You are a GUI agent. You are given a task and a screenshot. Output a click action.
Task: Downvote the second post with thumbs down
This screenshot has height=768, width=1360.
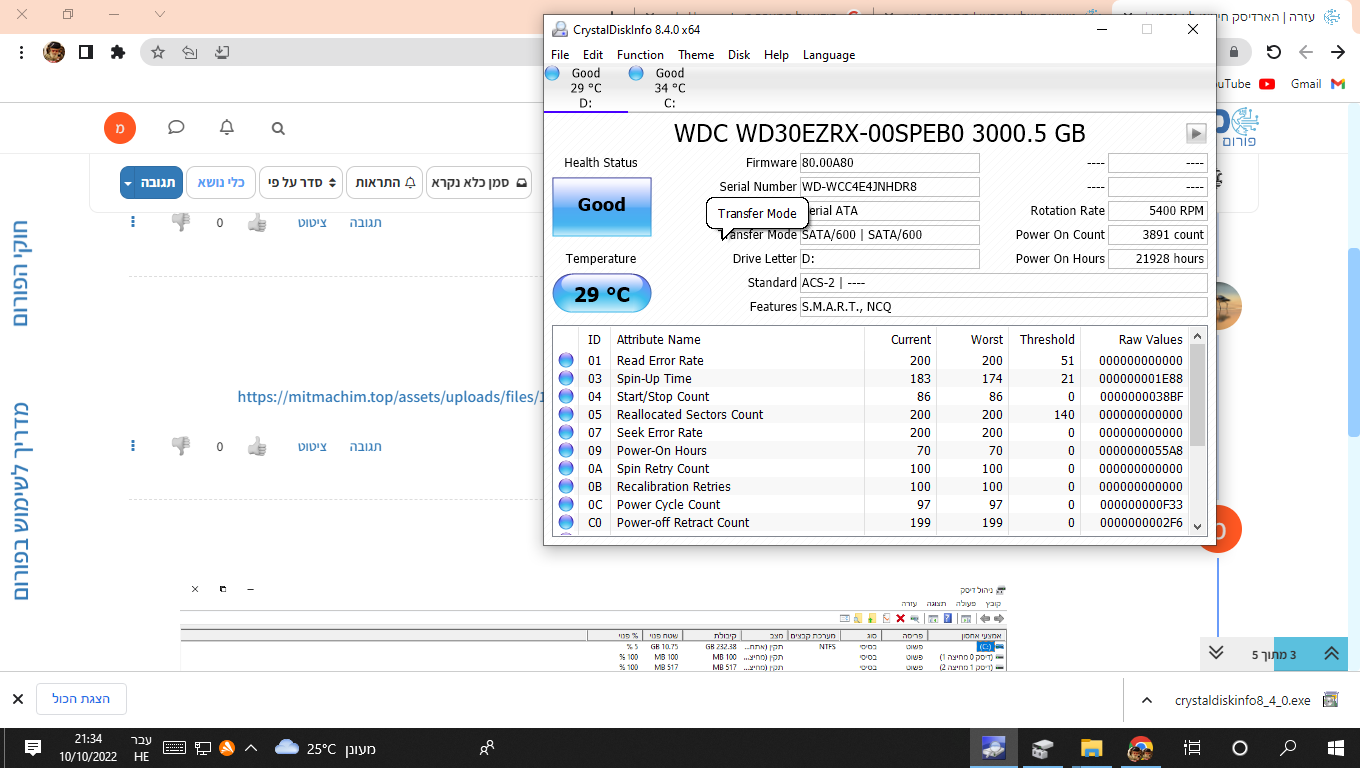coord(181,446)
